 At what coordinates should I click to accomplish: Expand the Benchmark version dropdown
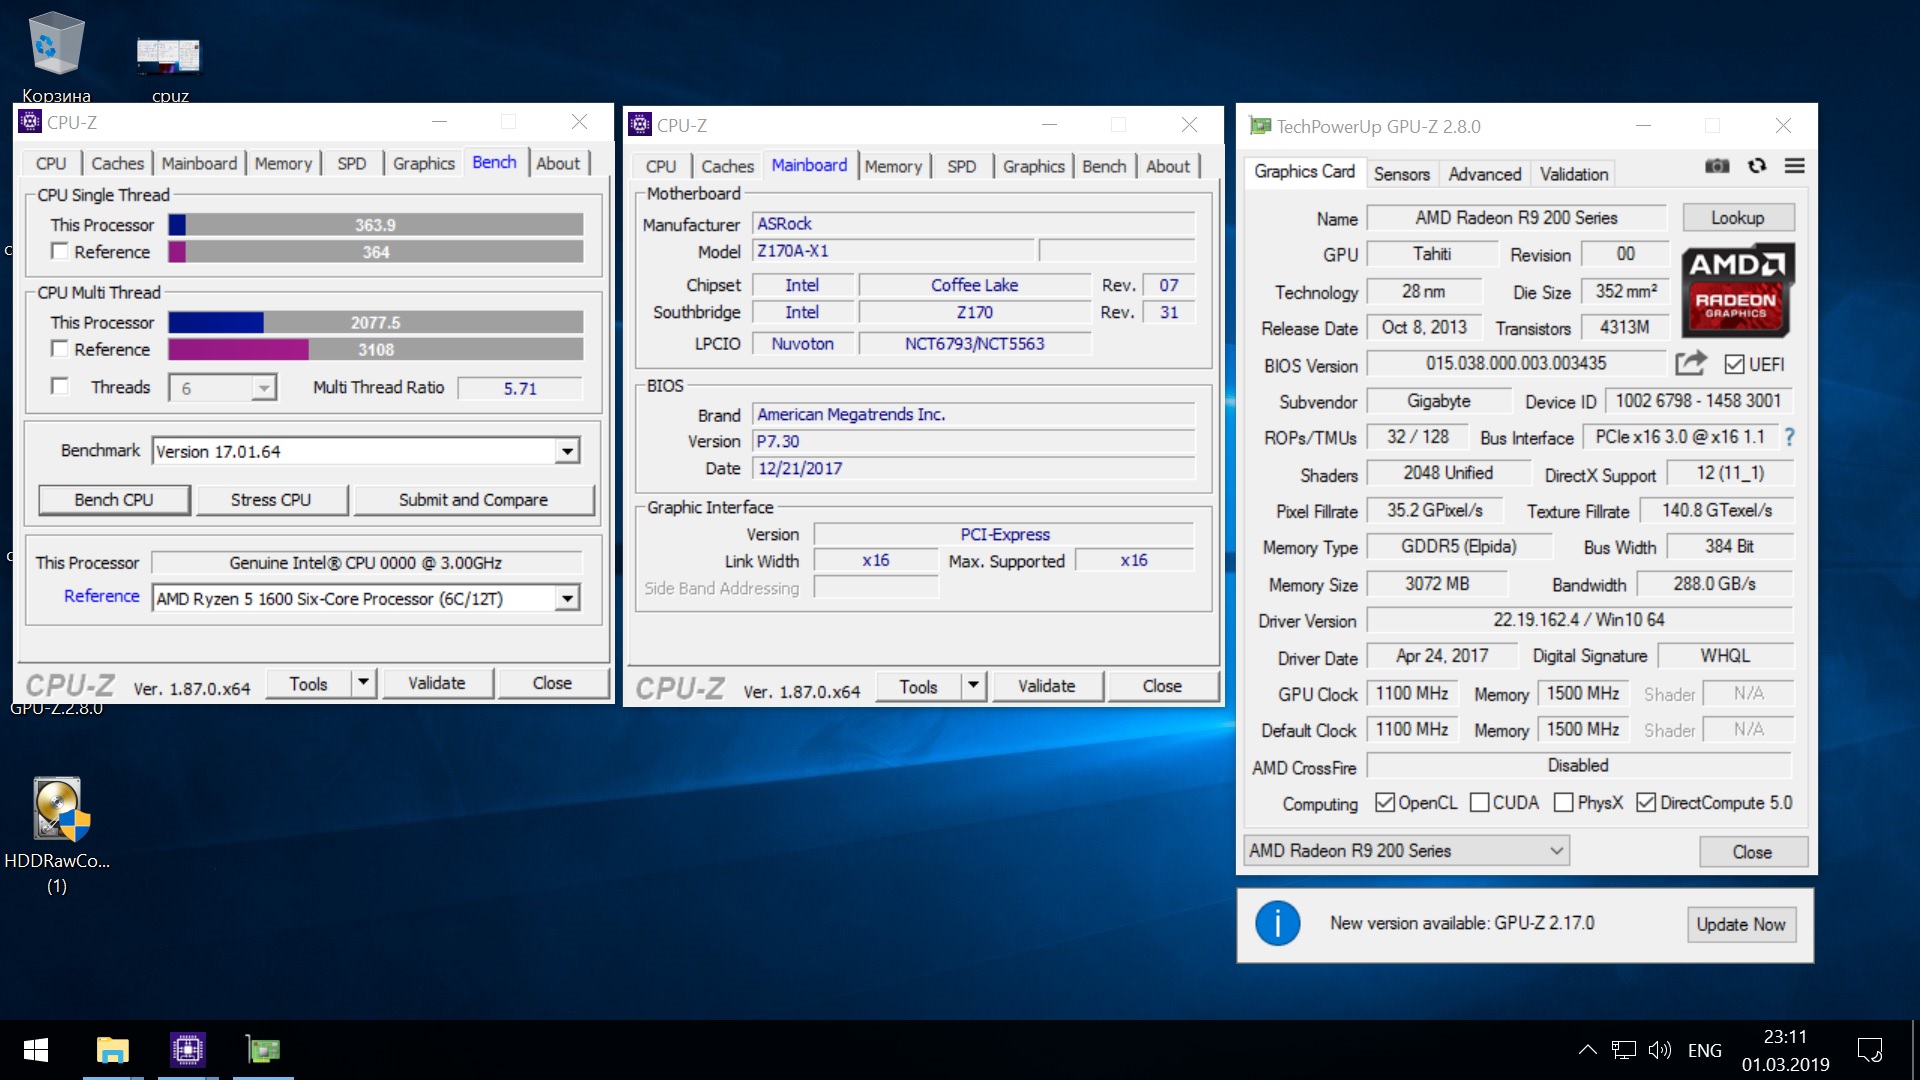pyautogui.click(x=567, y=451)
